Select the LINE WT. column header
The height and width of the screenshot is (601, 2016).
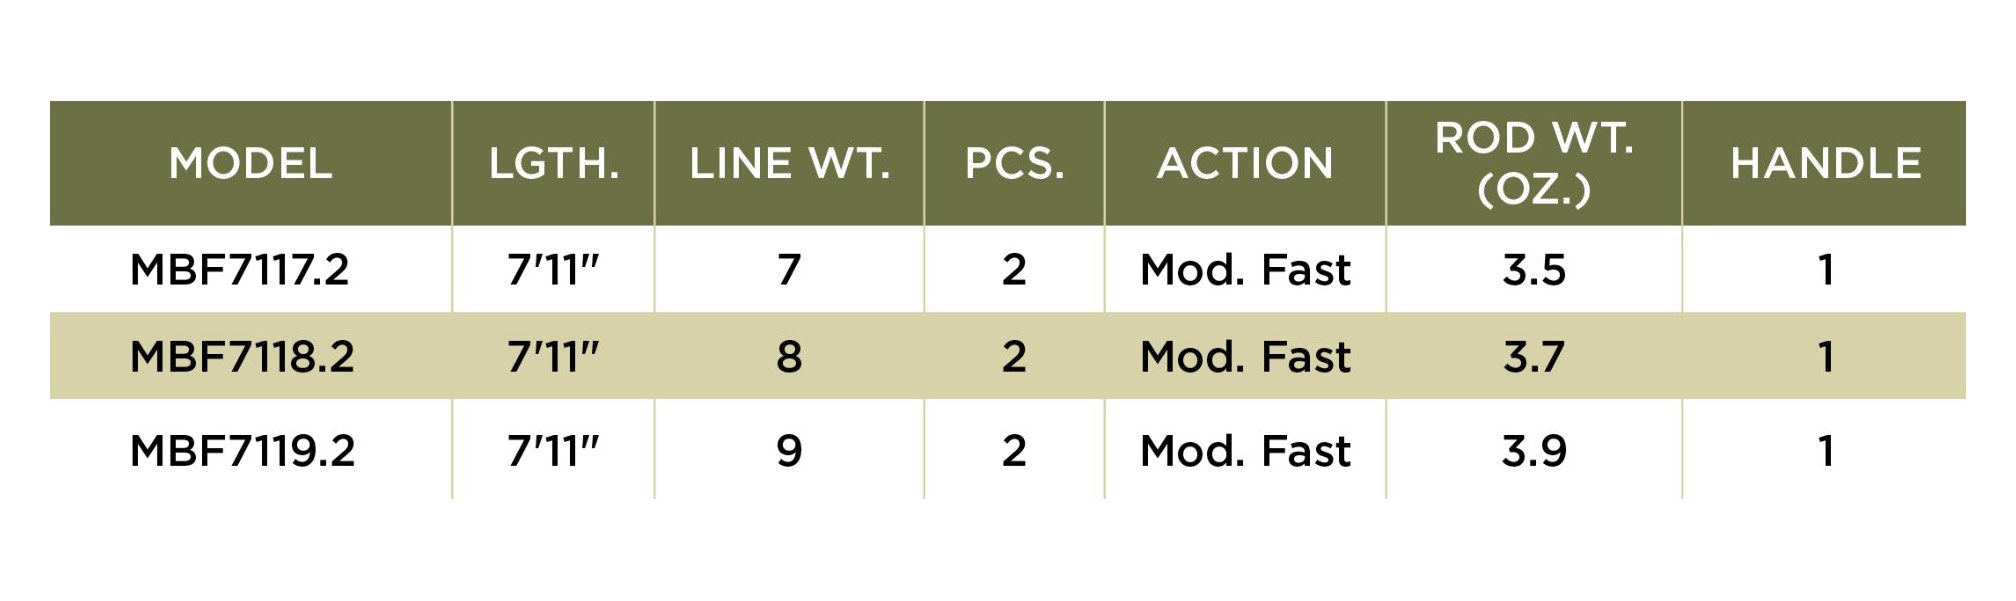pos(790,163)
